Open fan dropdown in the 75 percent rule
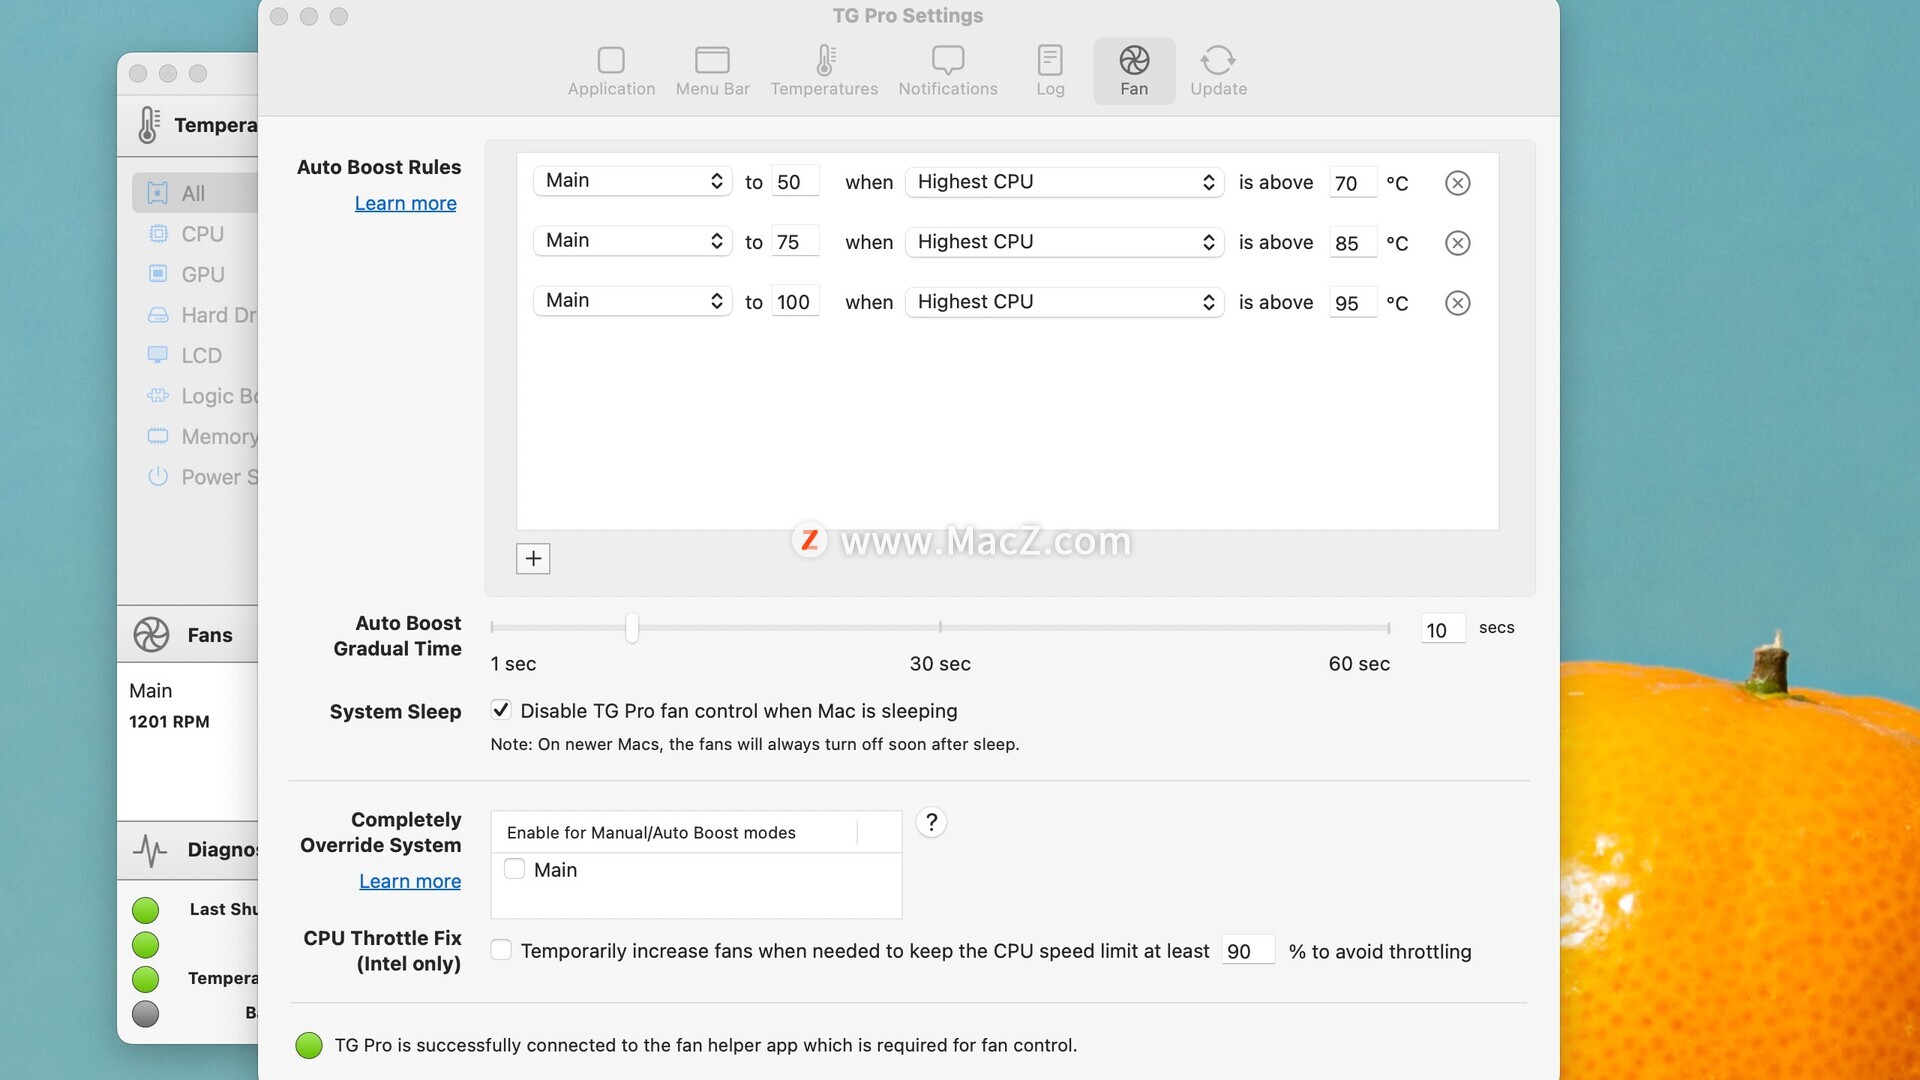 point(633,241)
